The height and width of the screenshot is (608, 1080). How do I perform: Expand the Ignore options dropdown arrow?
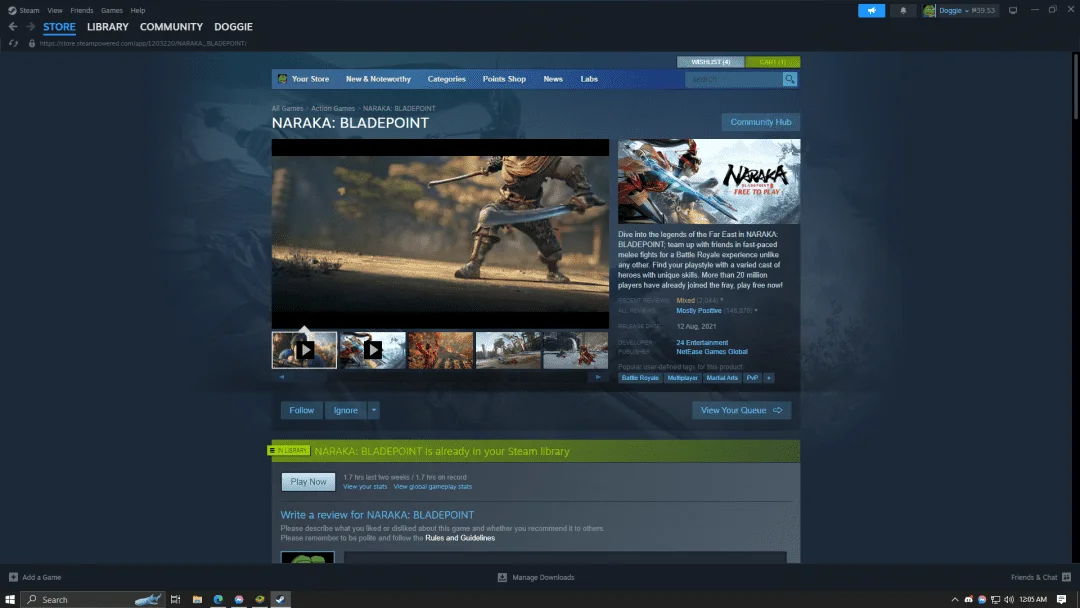coord(374,410)
